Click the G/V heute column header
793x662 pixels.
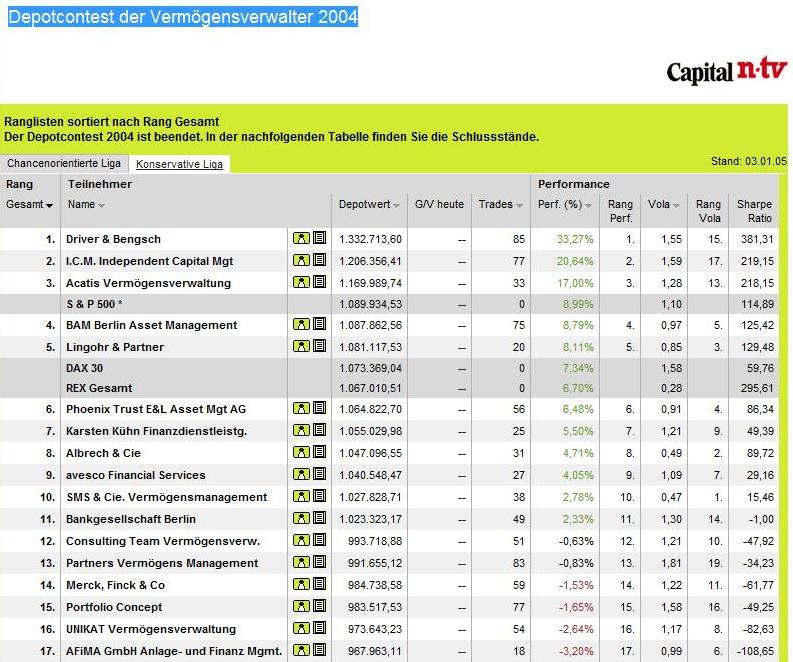click(x=439, y=204)
